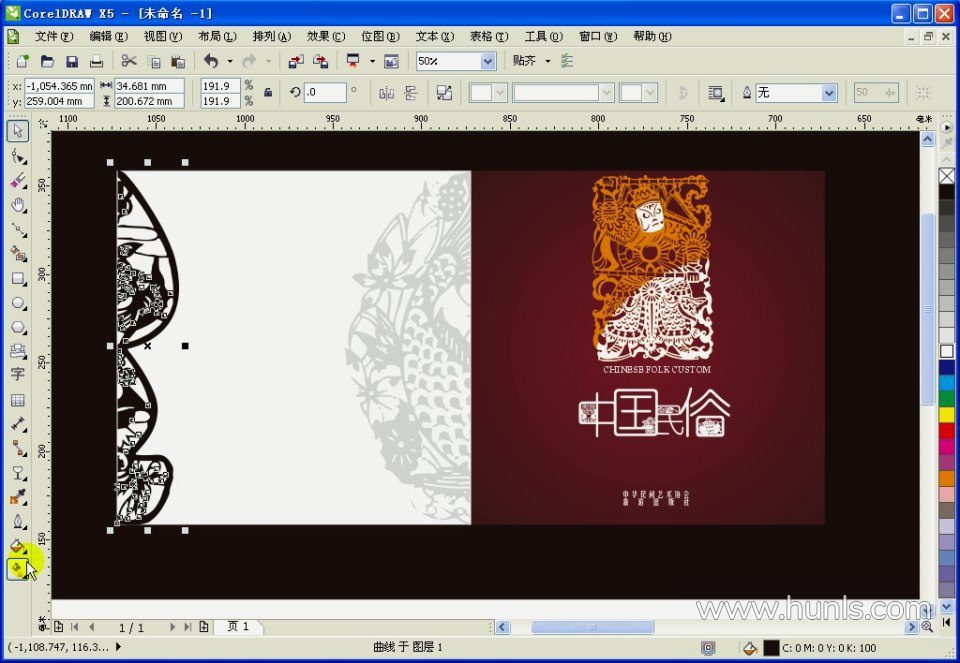Select the Rectangle tool
960x663 pixels.
click(18, 278)
